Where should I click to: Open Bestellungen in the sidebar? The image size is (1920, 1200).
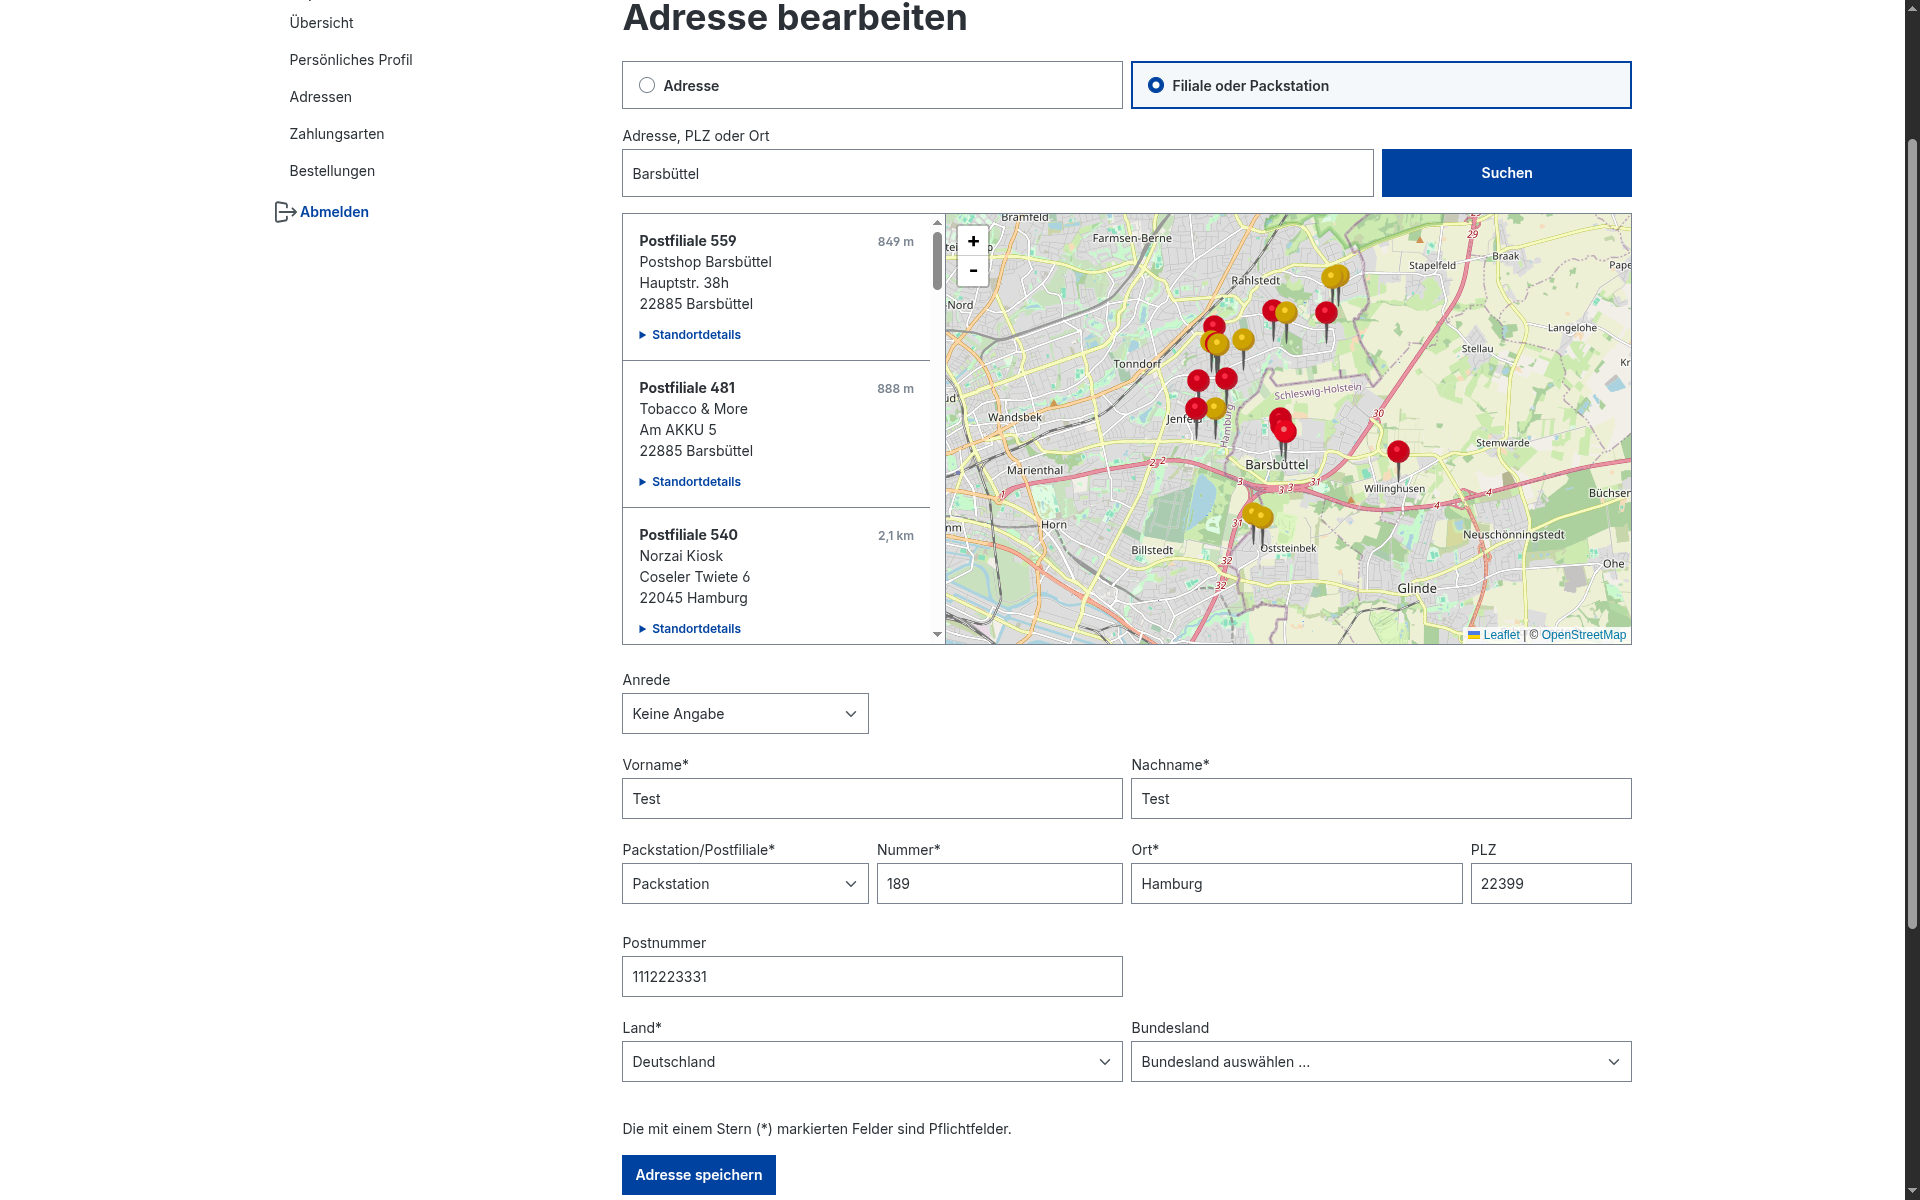332,171
